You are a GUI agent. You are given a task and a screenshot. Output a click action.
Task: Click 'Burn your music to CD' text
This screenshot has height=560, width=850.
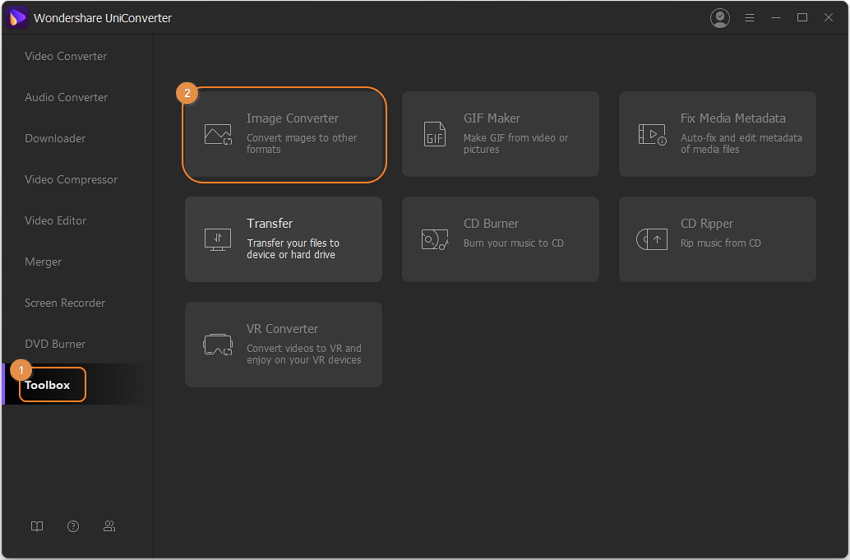click(513, 243)
